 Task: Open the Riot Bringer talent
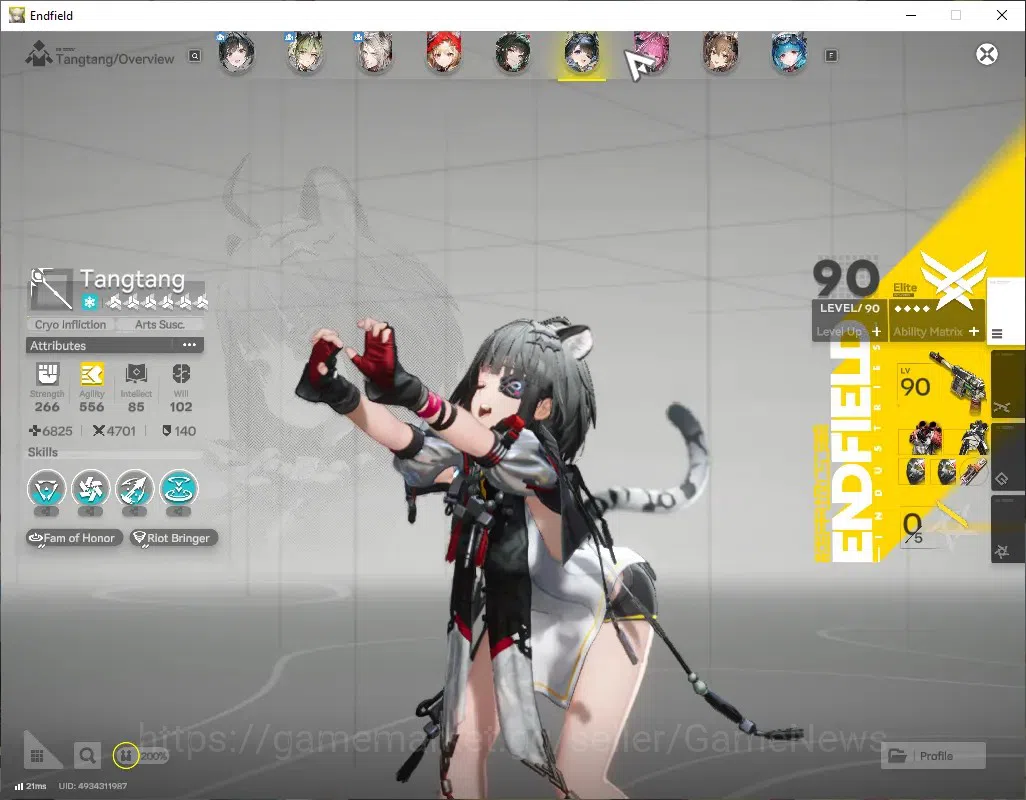click(173, 538)
